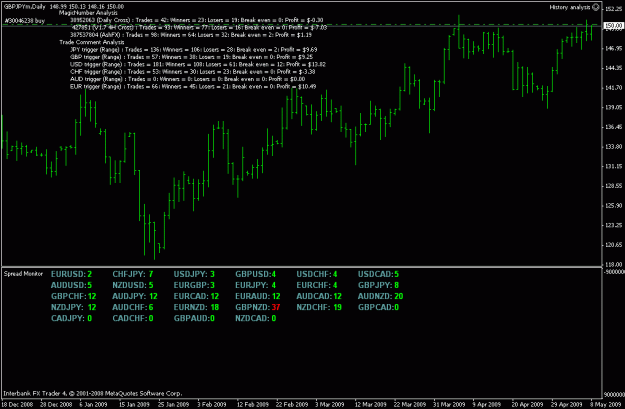Click the 141.70 price scale label
The height and width of the screenshot is (409, 625).
click(x=613, y=88)
